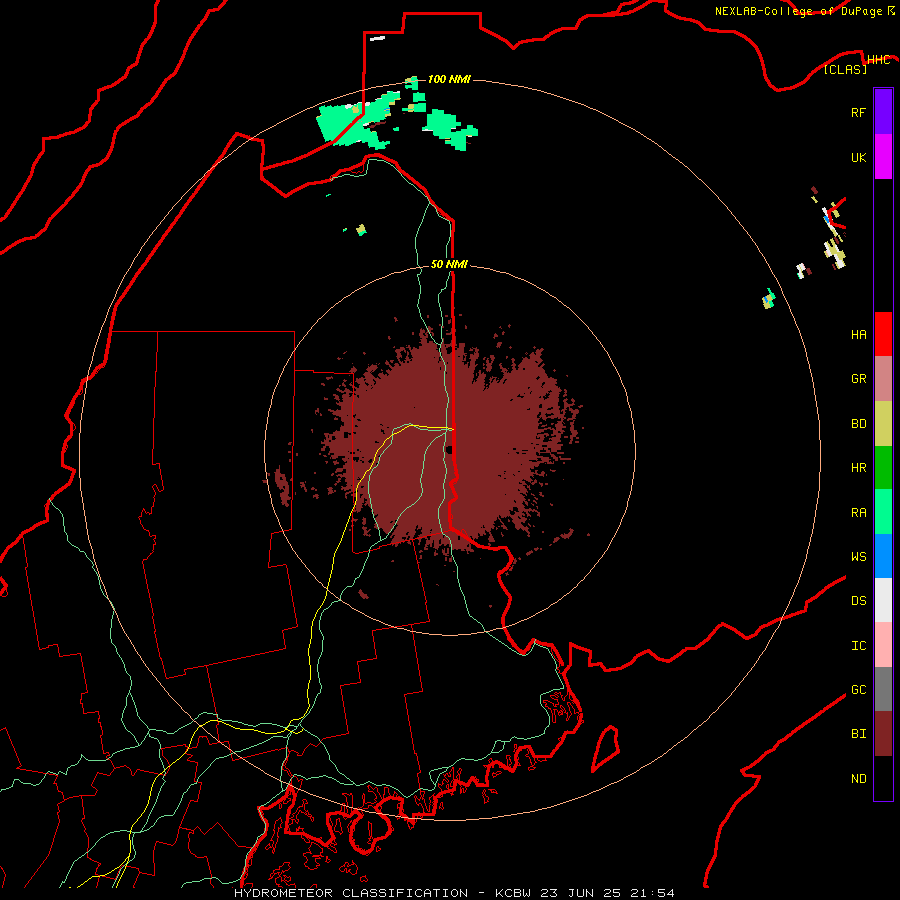This screenshot has height=900, width=900.
Task: Click the "IC" legend label
Action: click(858, 646)
